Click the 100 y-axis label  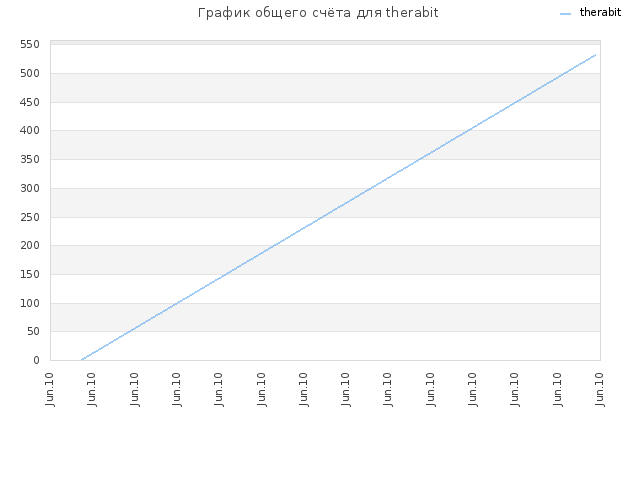point(30,304)
